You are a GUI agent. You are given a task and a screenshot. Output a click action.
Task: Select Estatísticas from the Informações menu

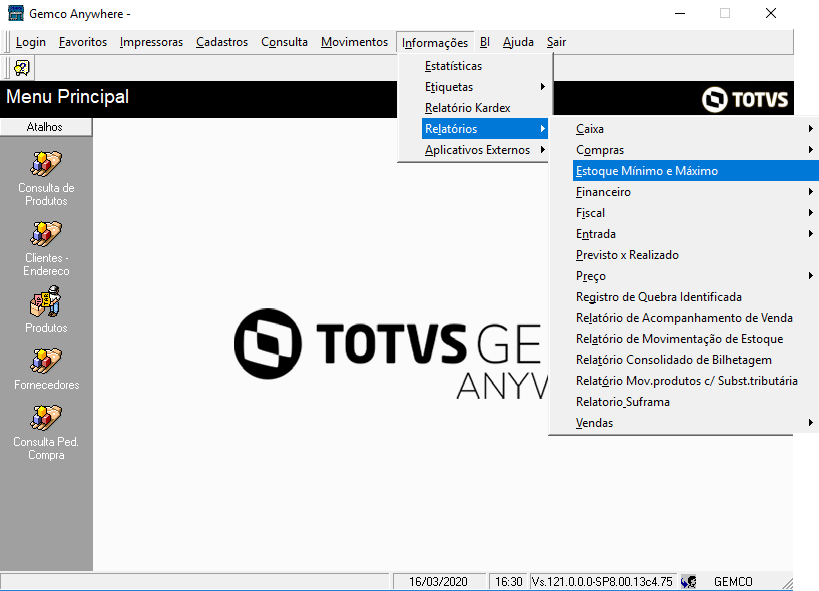coord(485,66)
